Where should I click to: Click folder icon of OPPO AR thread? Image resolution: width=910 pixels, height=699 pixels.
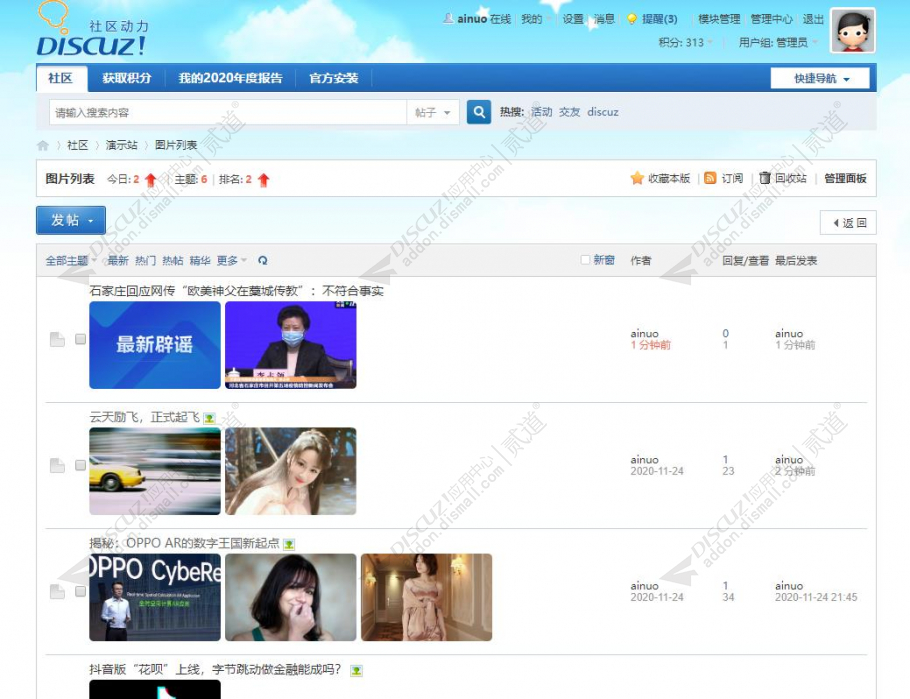point(57,592)
